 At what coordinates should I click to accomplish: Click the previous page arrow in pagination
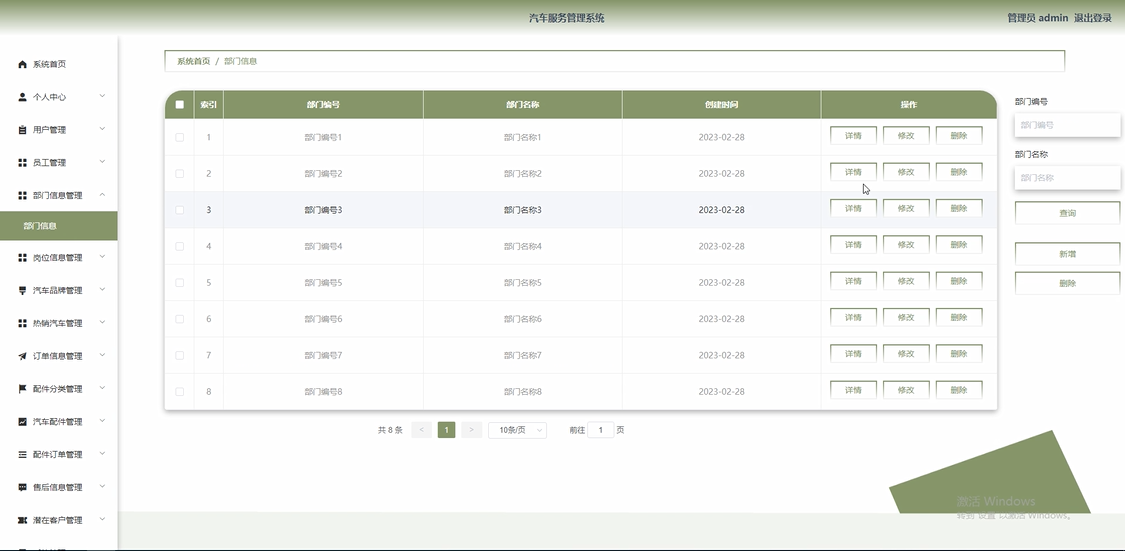pos(421,430)
